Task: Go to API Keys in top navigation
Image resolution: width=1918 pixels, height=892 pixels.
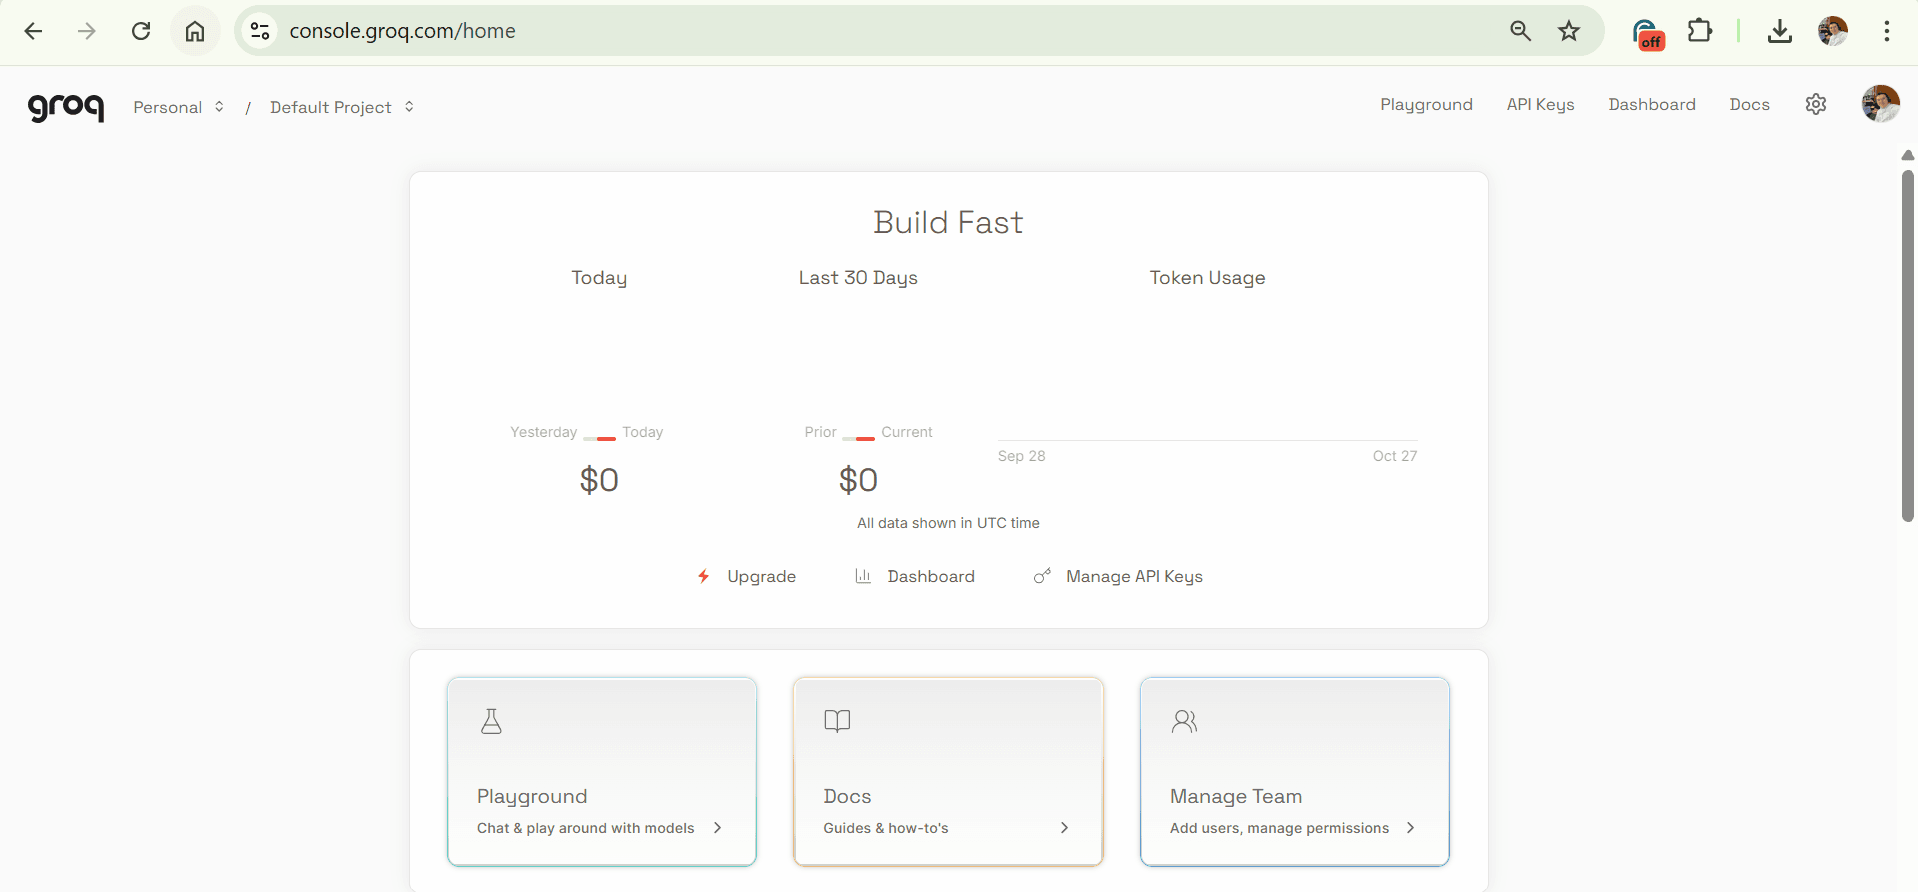Action: click(x=1540, y=104)
